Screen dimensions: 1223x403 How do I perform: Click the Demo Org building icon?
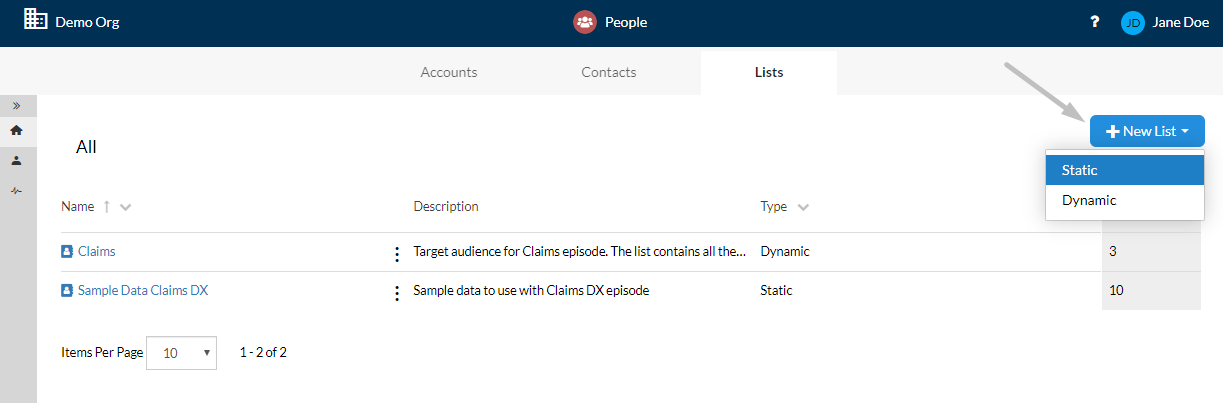coord(35,19)
